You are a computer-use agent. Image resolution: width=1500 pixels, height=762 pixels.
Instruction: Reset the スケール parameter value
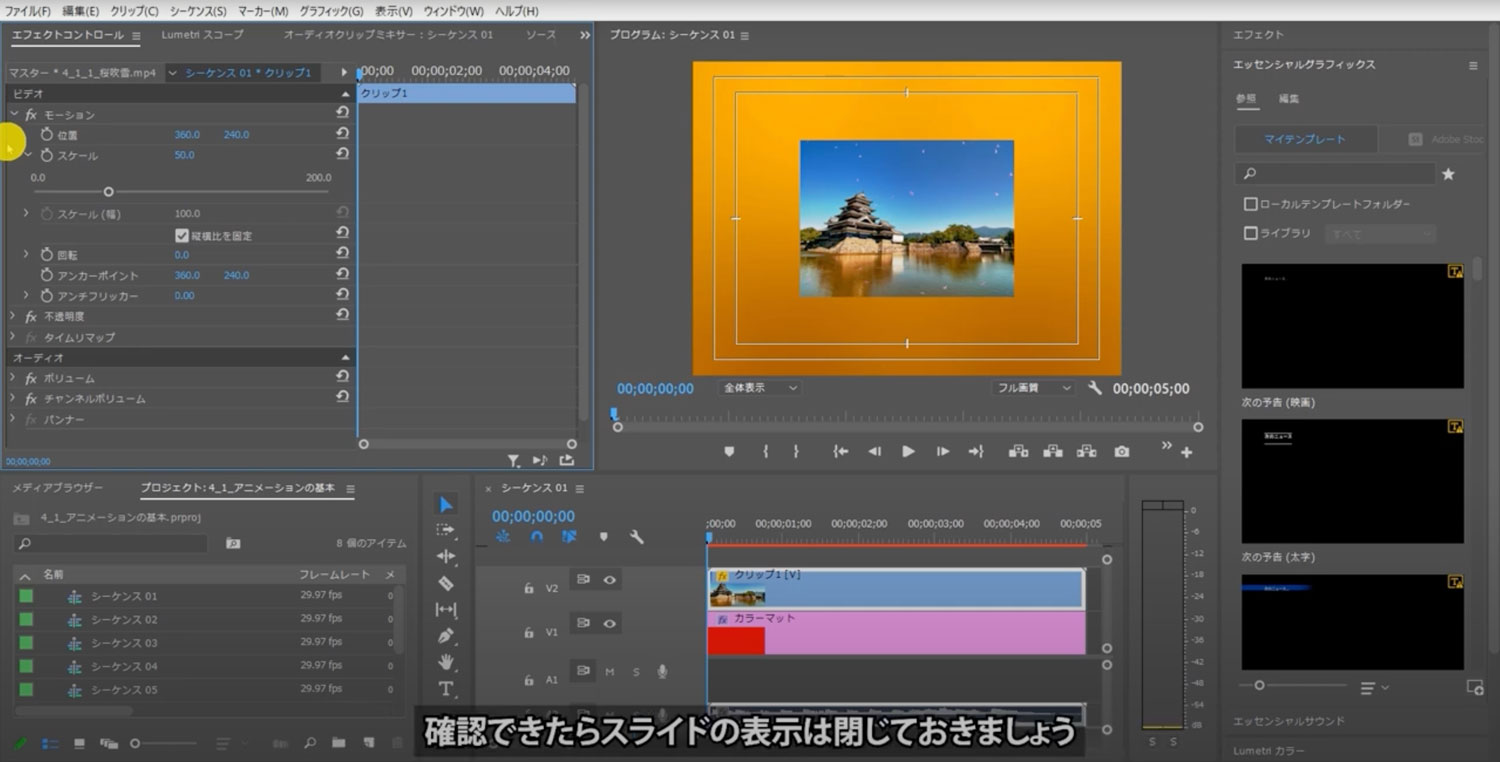342,155
